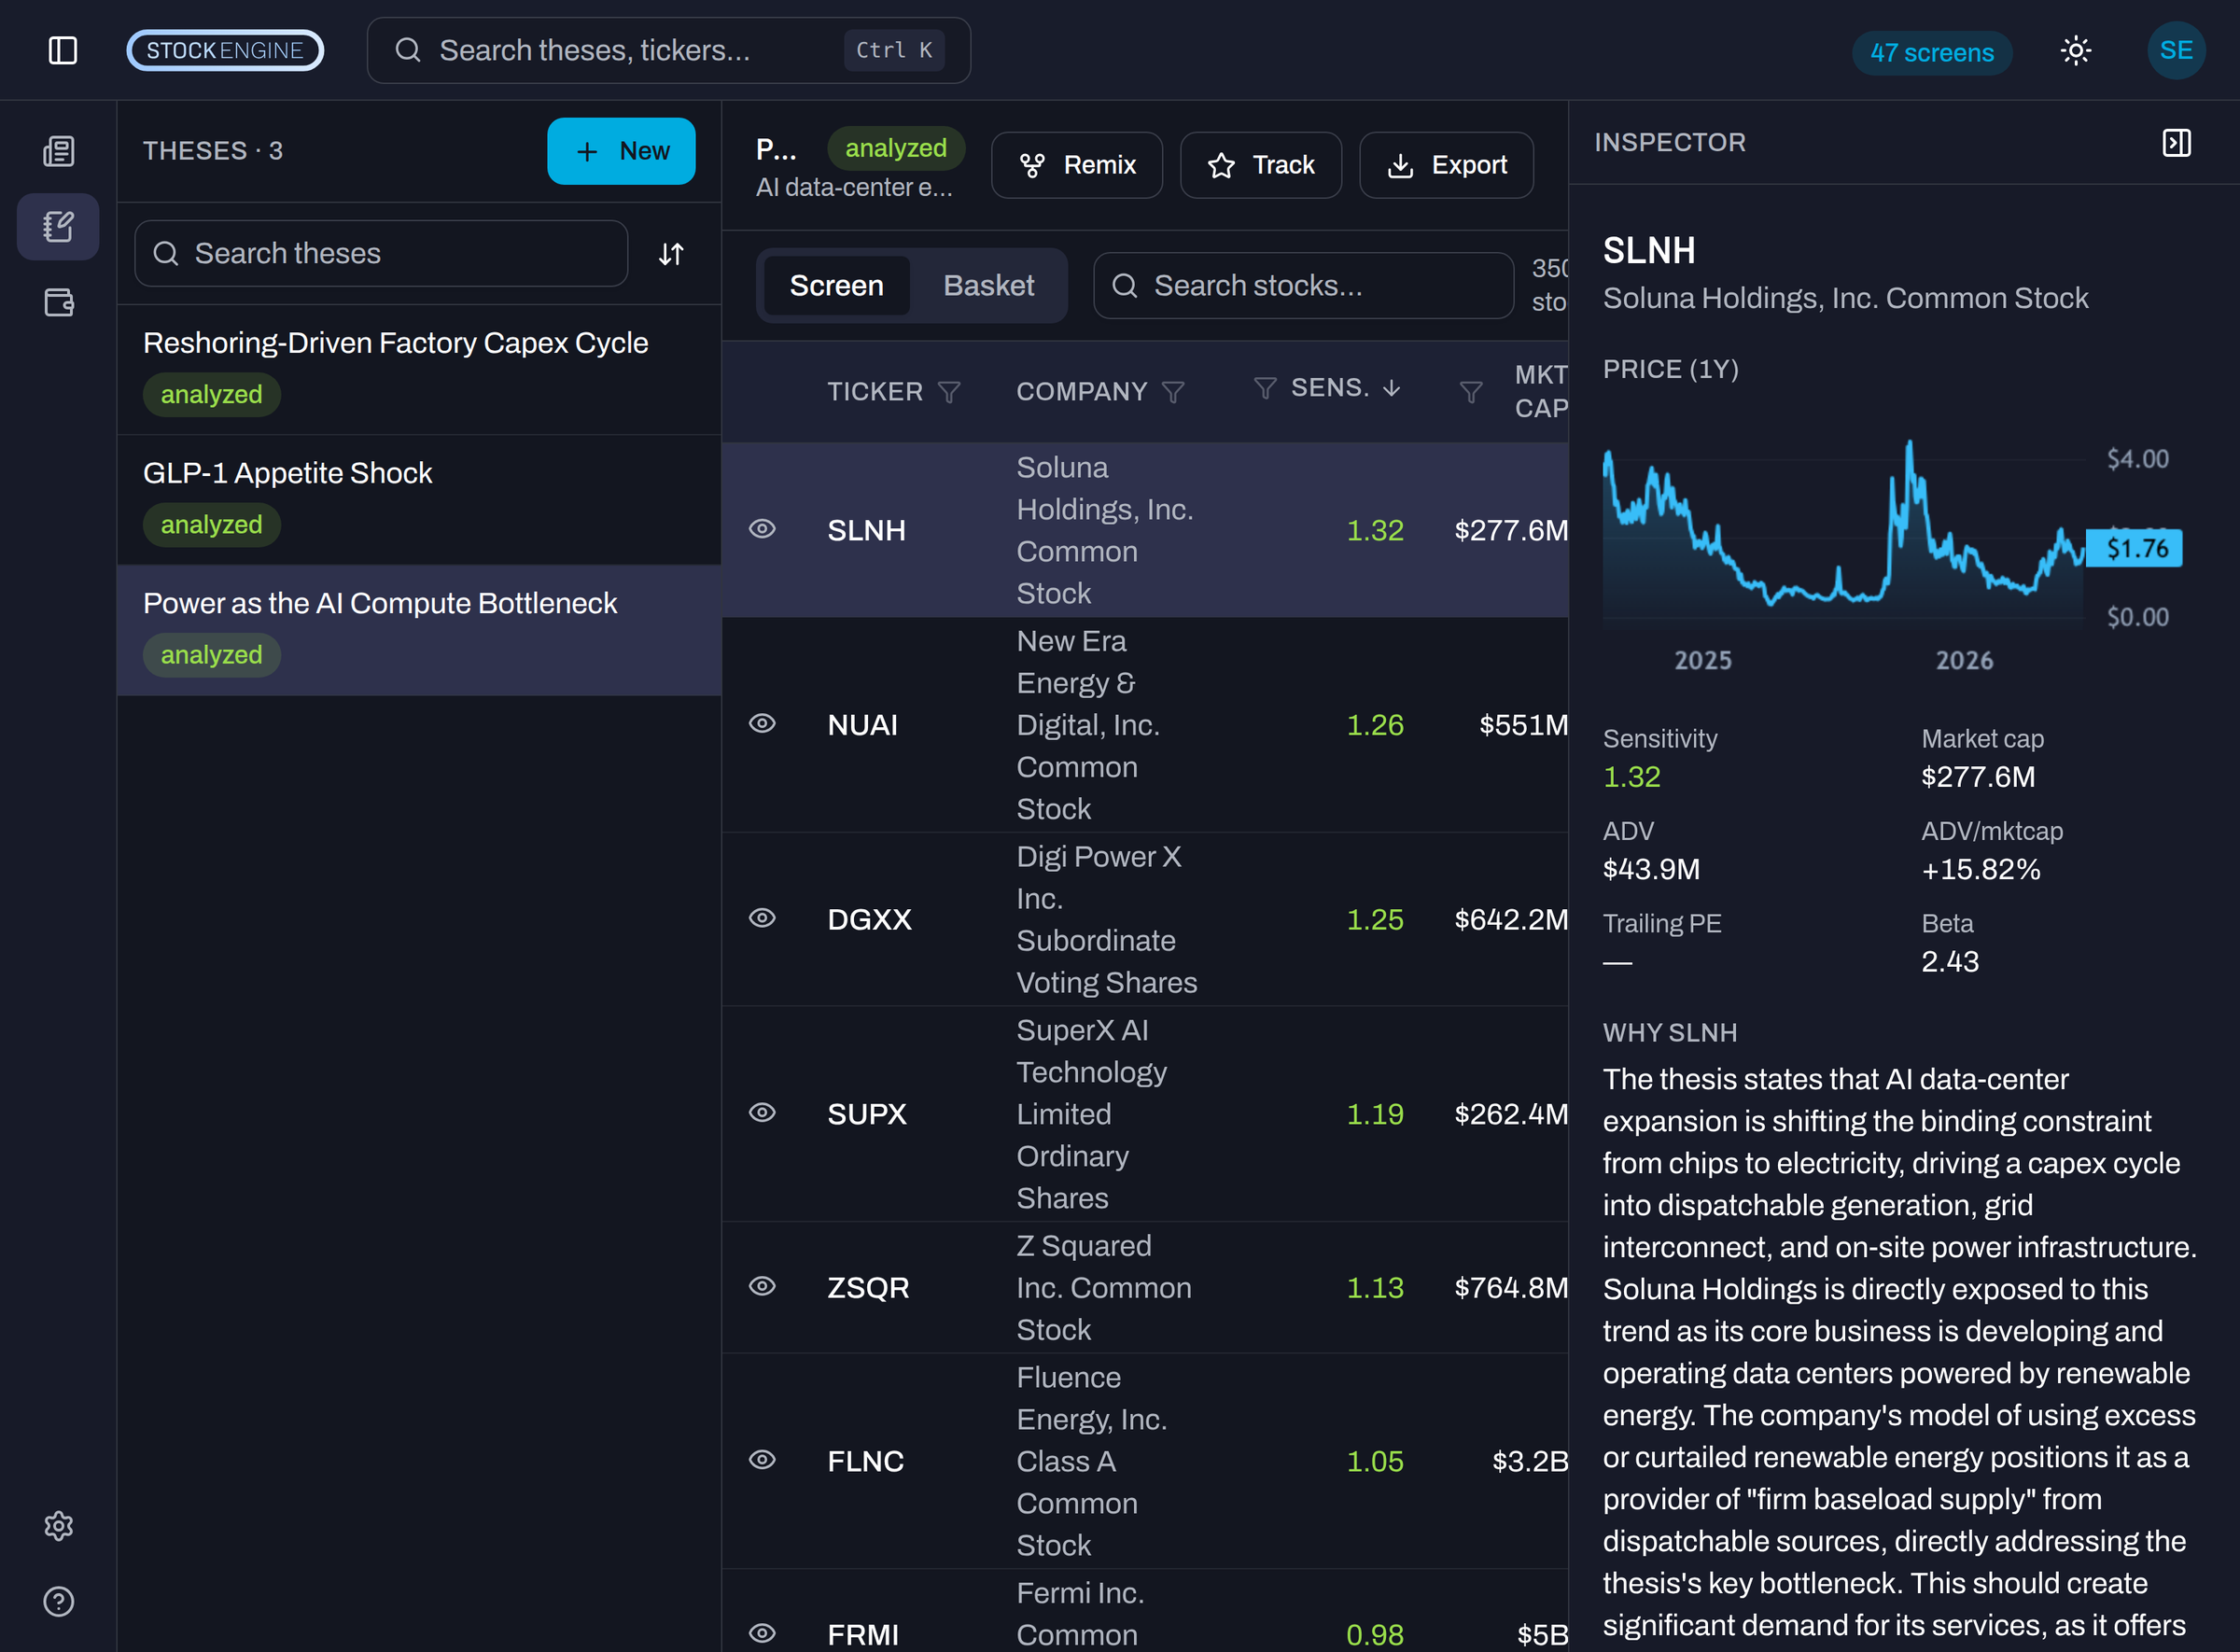This screenshot has width=2240, height=1652.
Task: Switch to the Screen tab
Action: [836, 286]
